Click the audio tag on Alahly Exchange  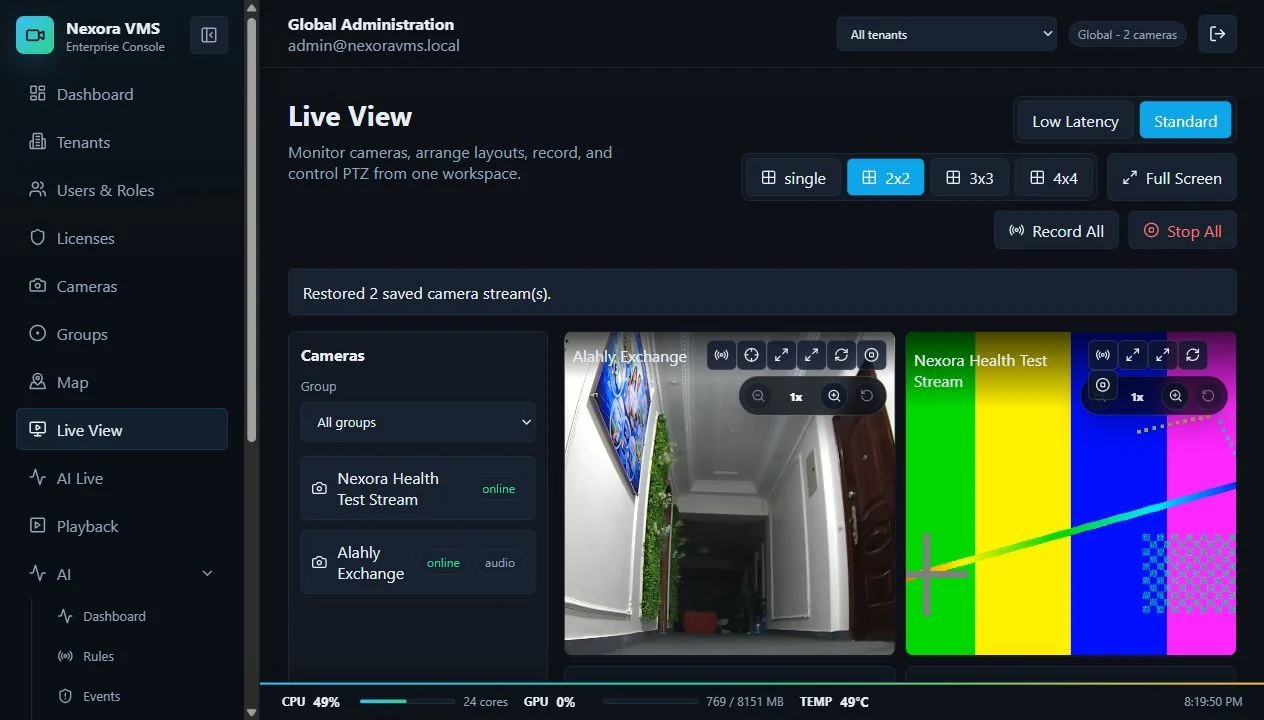pyautogui.click(x=500, y=562)
